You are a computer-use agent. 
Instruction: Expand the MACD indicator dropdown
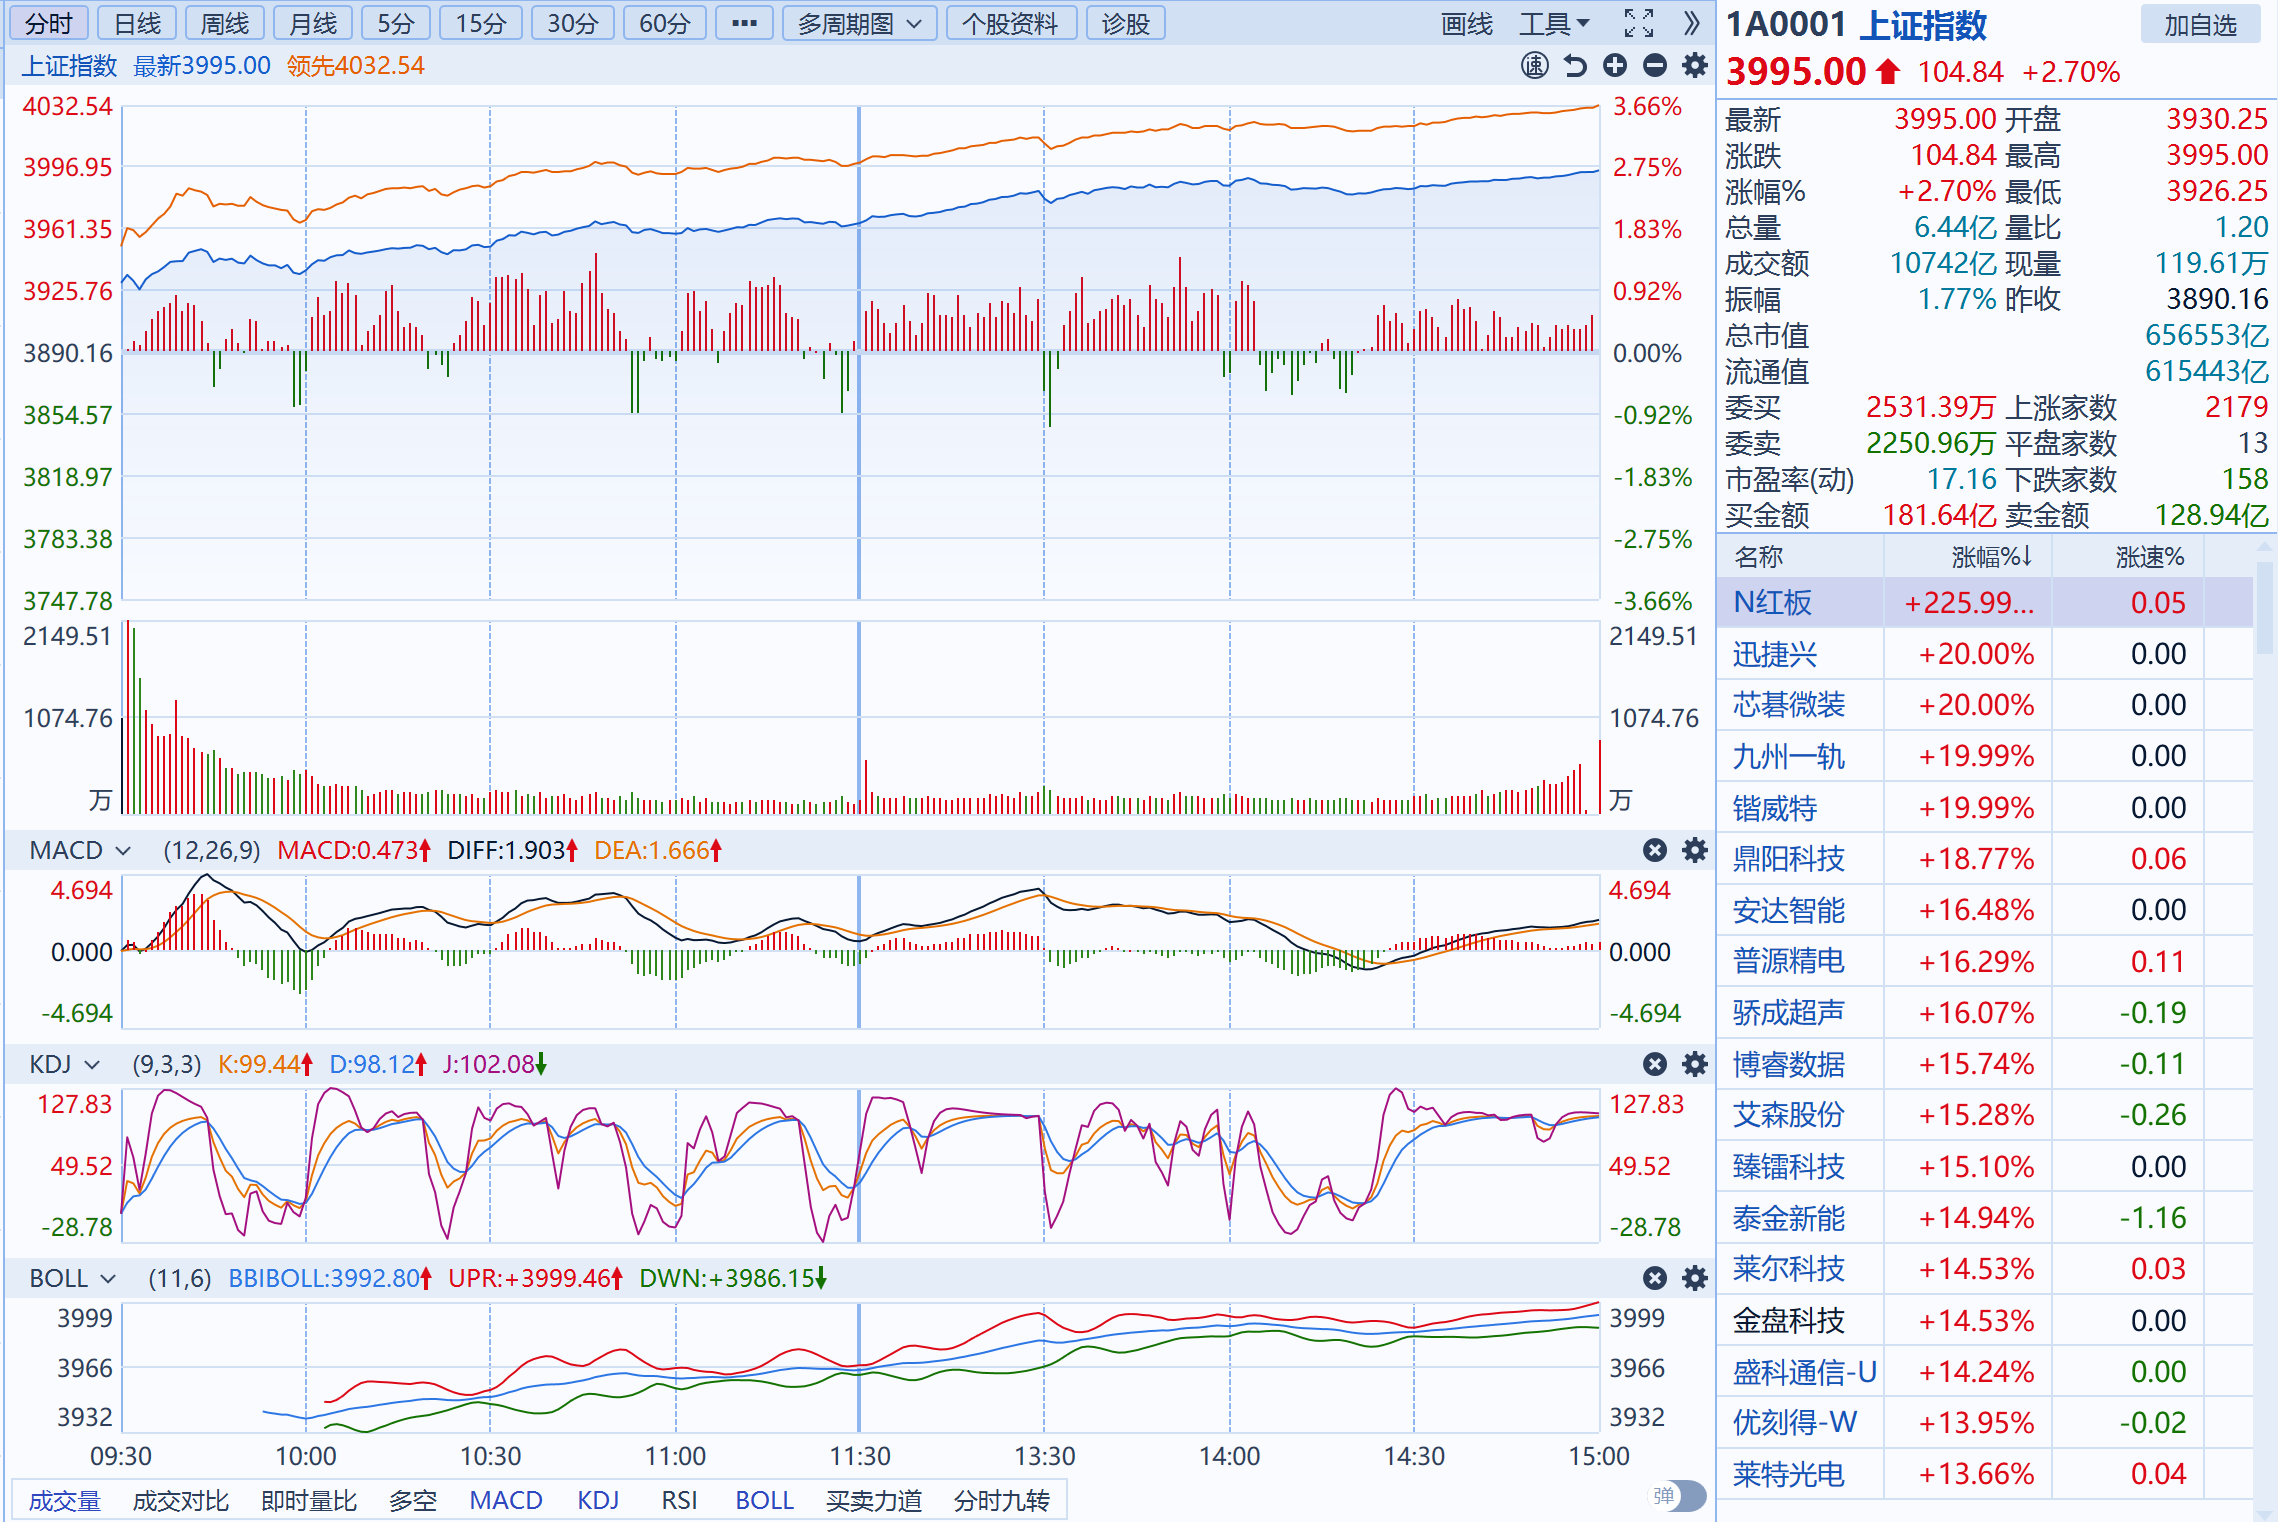pyautogui.click(x=123, y=851)
